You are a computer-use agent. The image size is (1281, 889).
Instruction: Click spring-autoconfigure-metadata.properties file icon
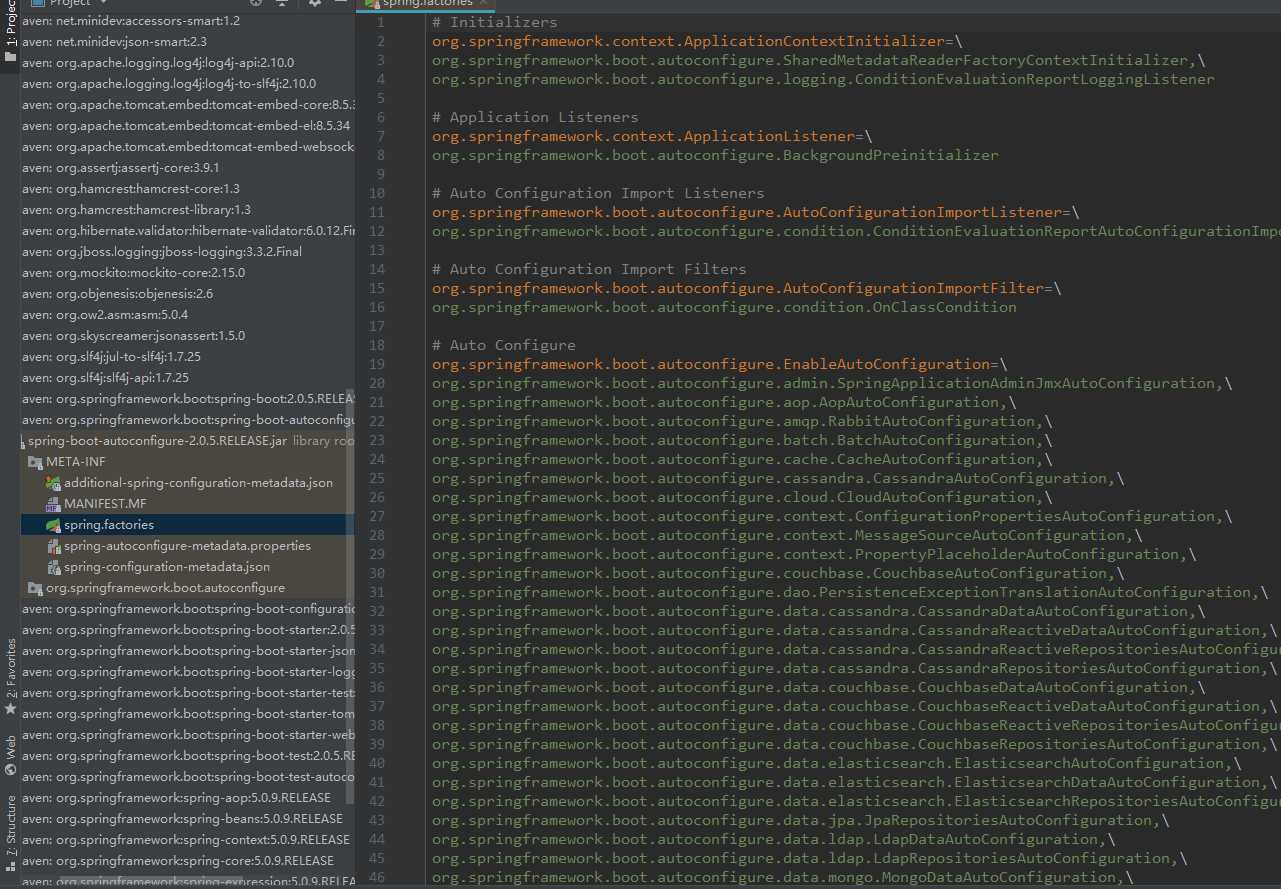pyautogui.click(x=53, y=546)
